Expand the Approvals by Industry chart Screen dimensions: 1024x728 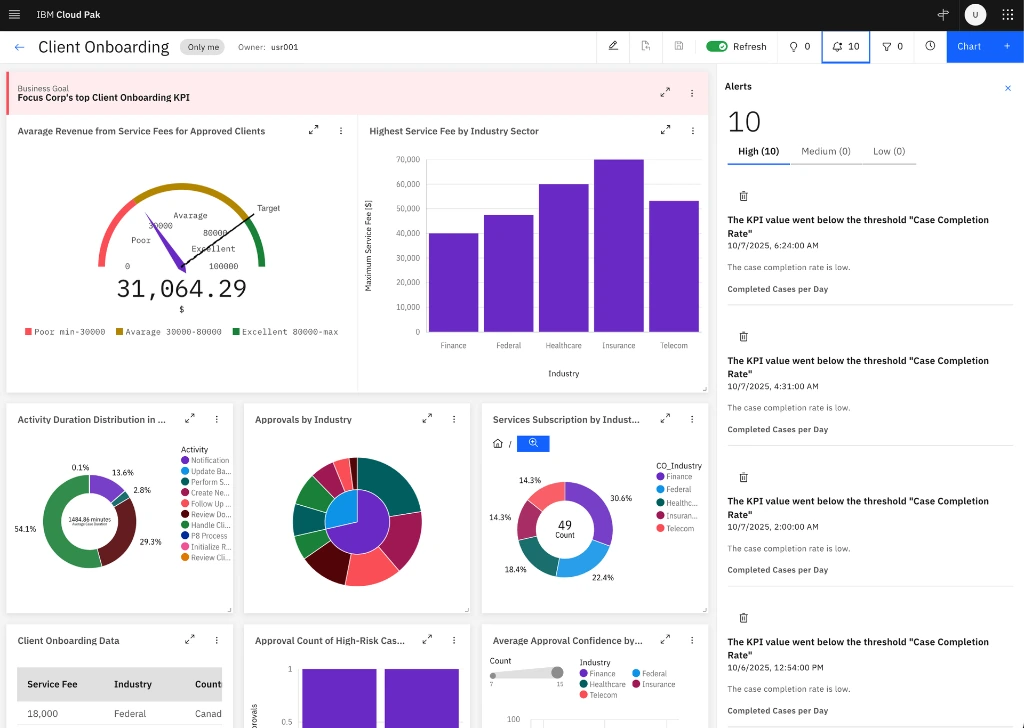427,419
